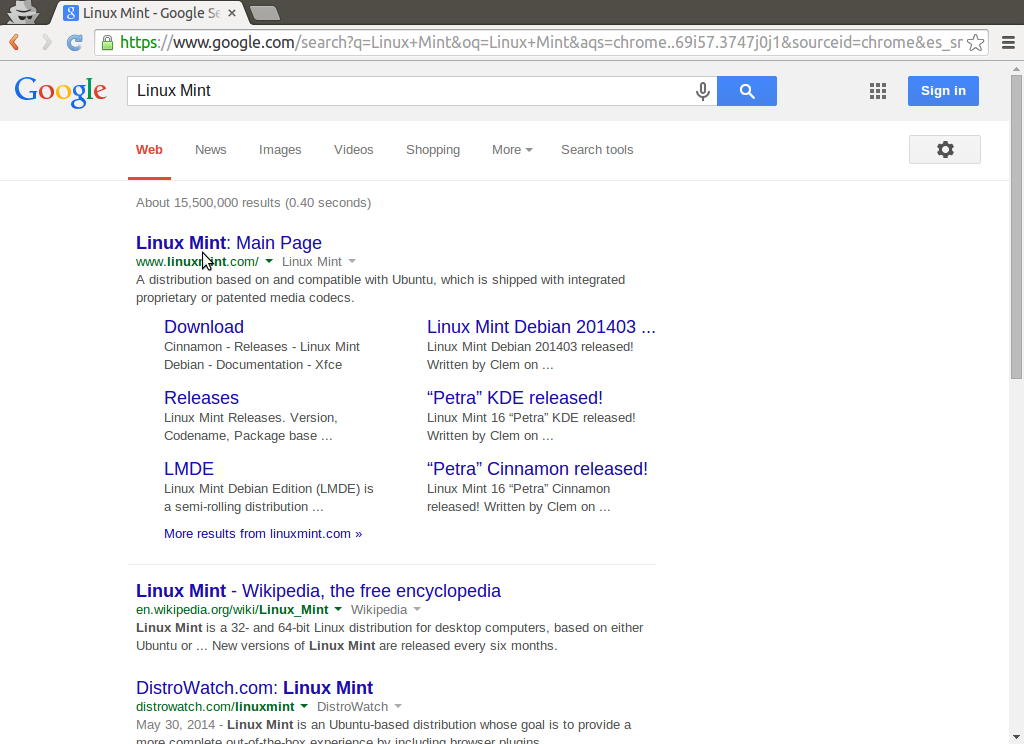Viewport: 1024px width, 744px height.
Task: Switch to the Images search tab
Action: (x=279, y=149)
